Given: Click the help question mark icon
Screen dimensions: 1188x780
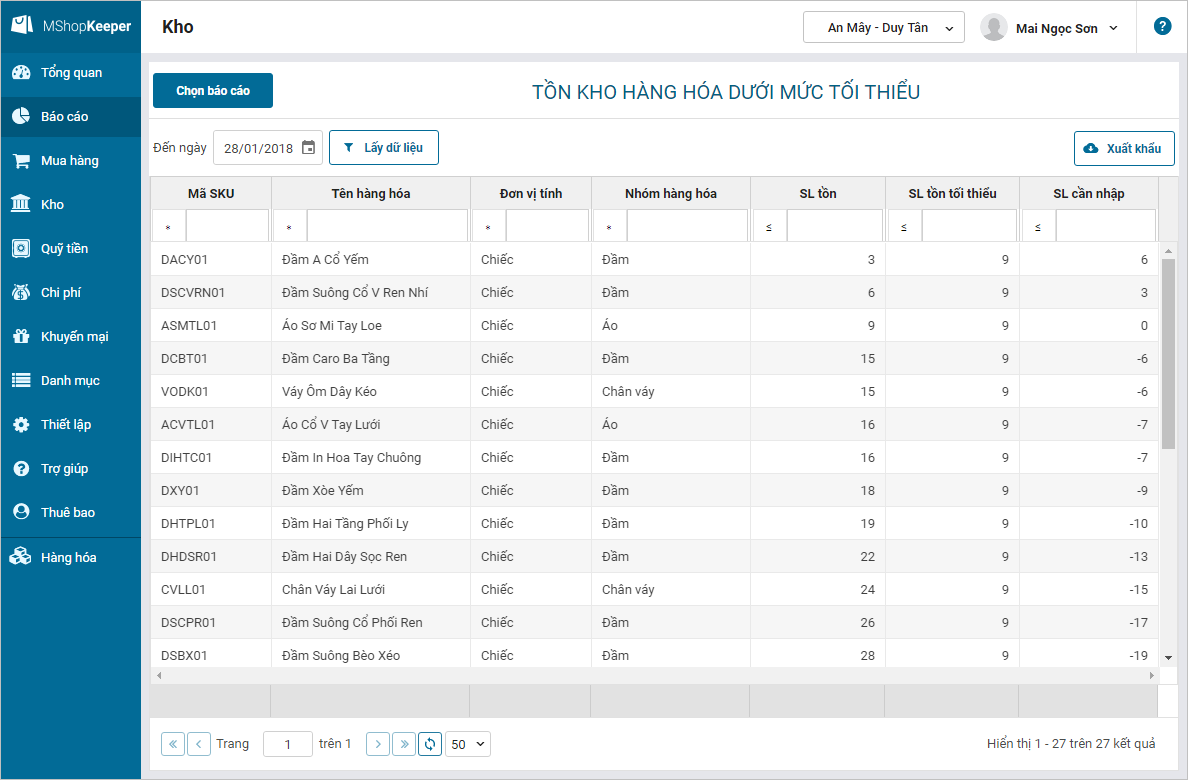Looking at the screenshot, I should pos(1162,27).
